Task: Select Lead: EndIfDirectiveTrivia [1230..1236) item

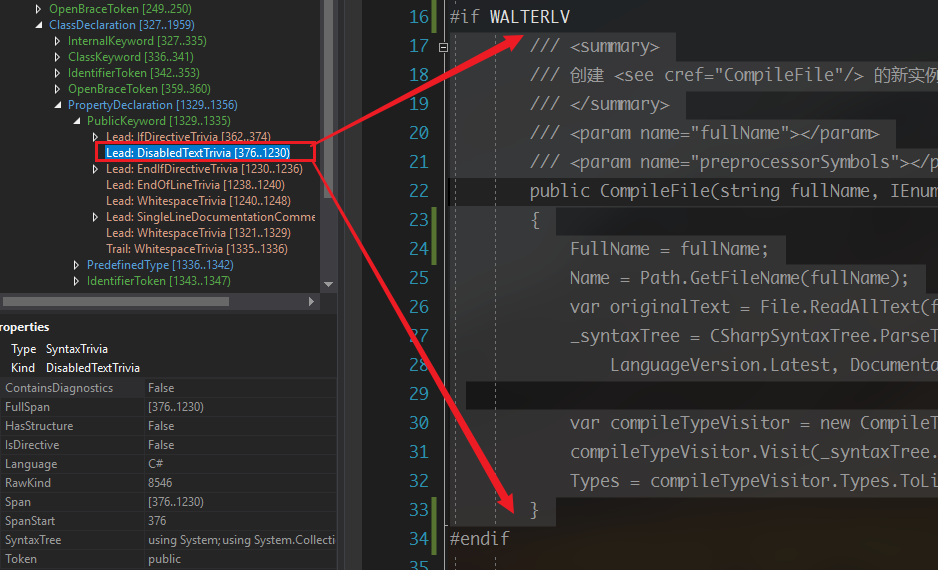Action: coord(204,169)
